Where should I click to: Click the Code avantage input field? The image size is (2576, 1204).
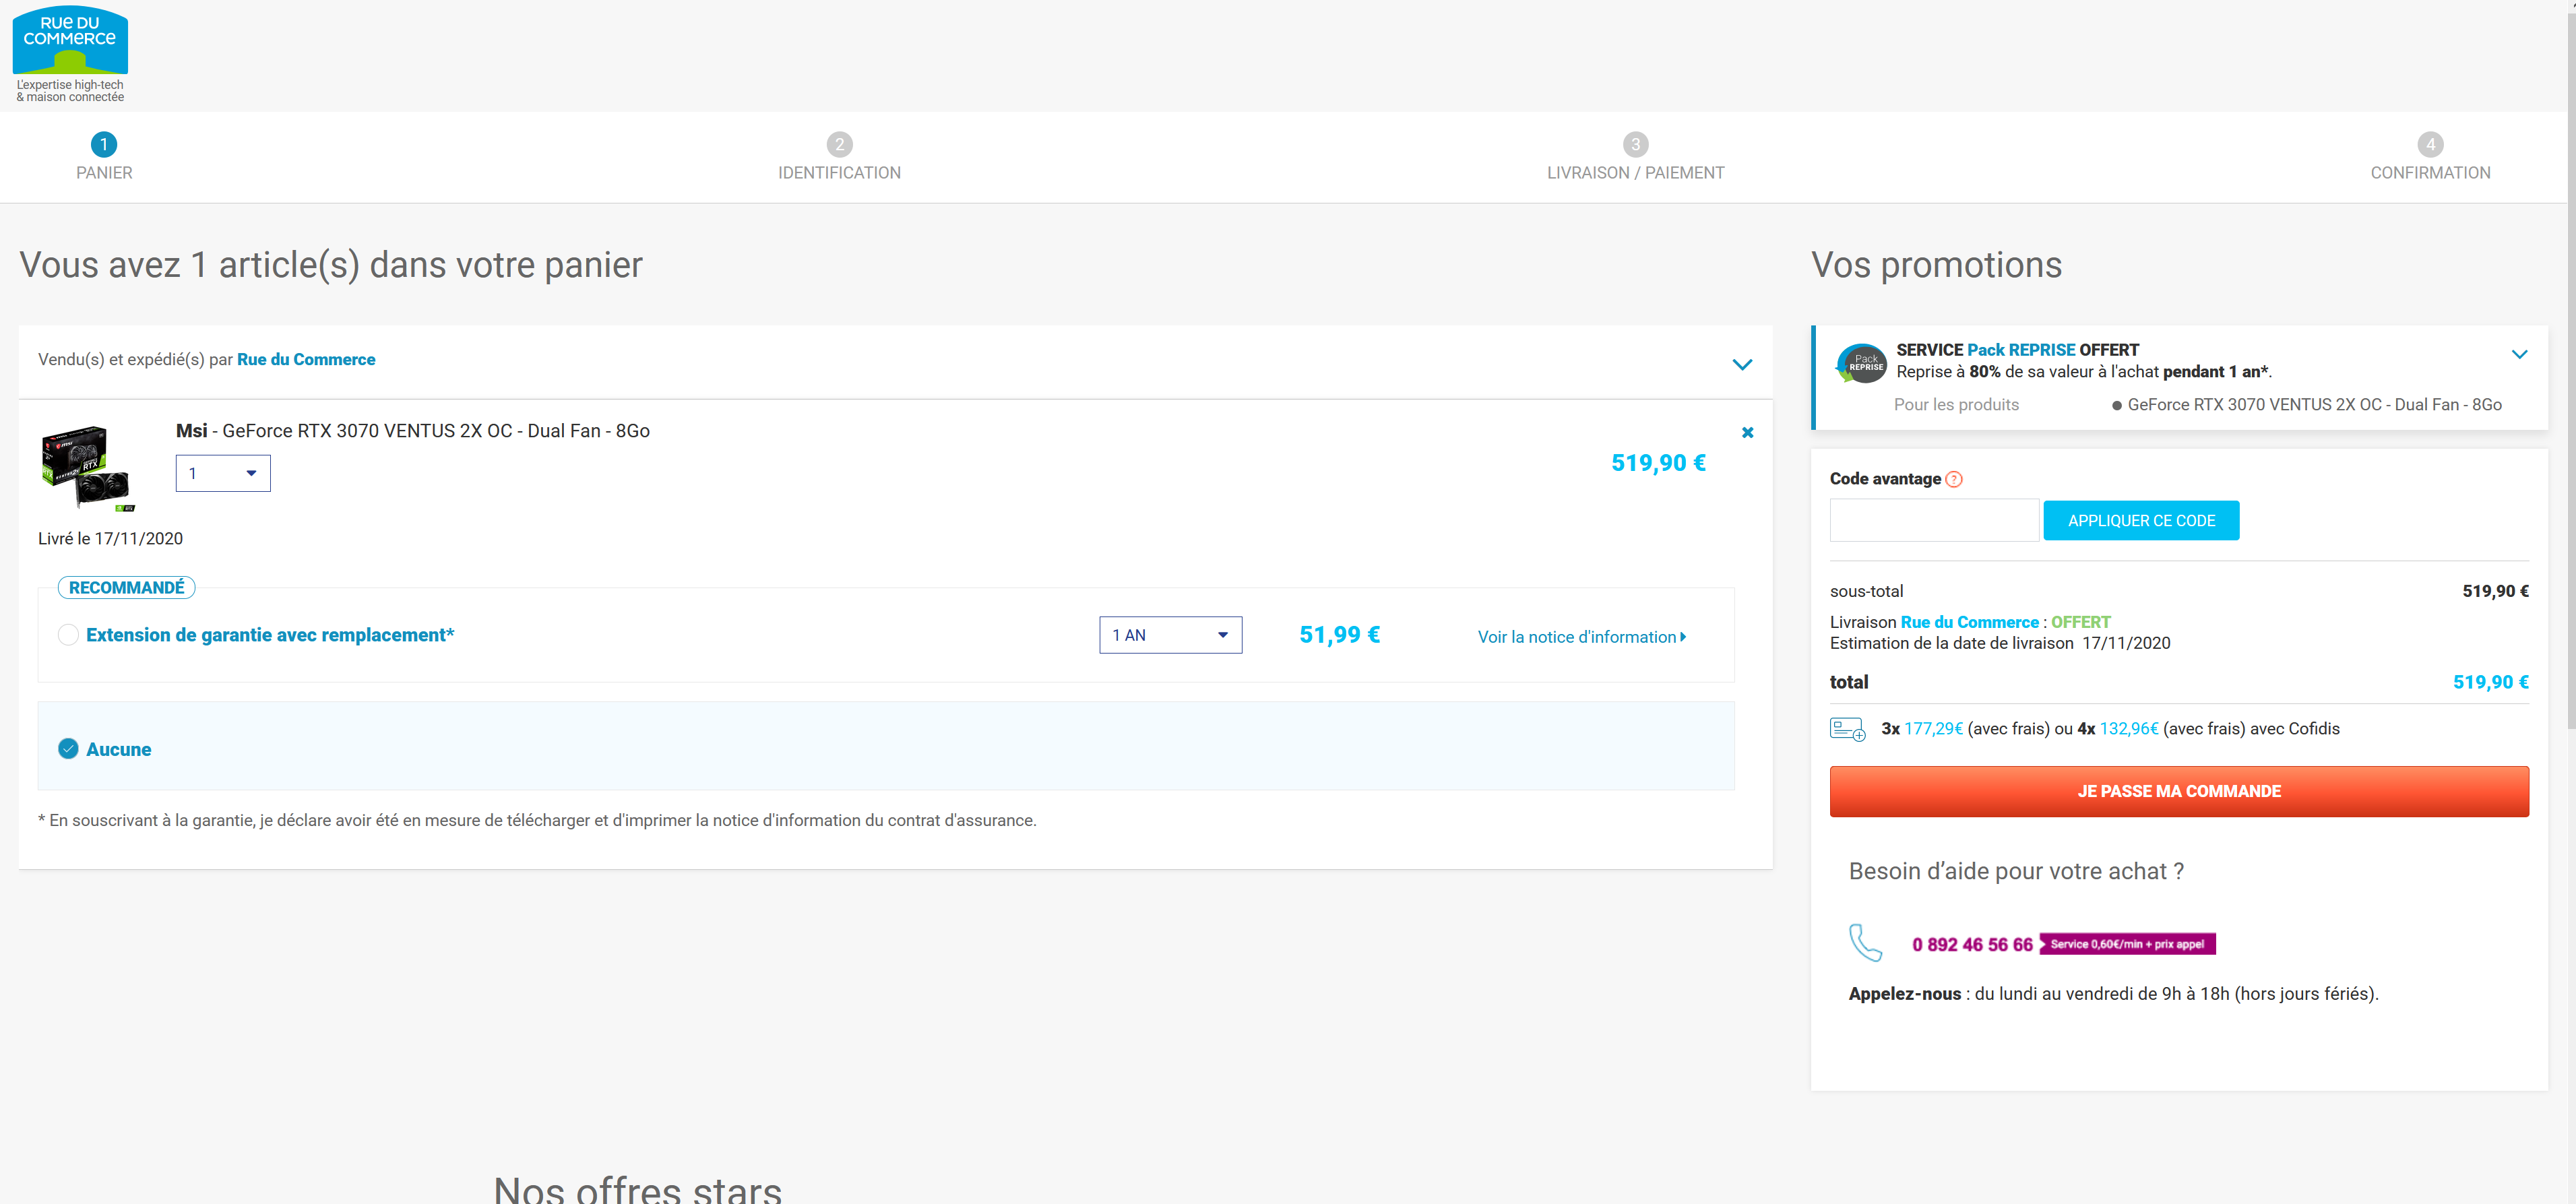[x=1933, y=521]
